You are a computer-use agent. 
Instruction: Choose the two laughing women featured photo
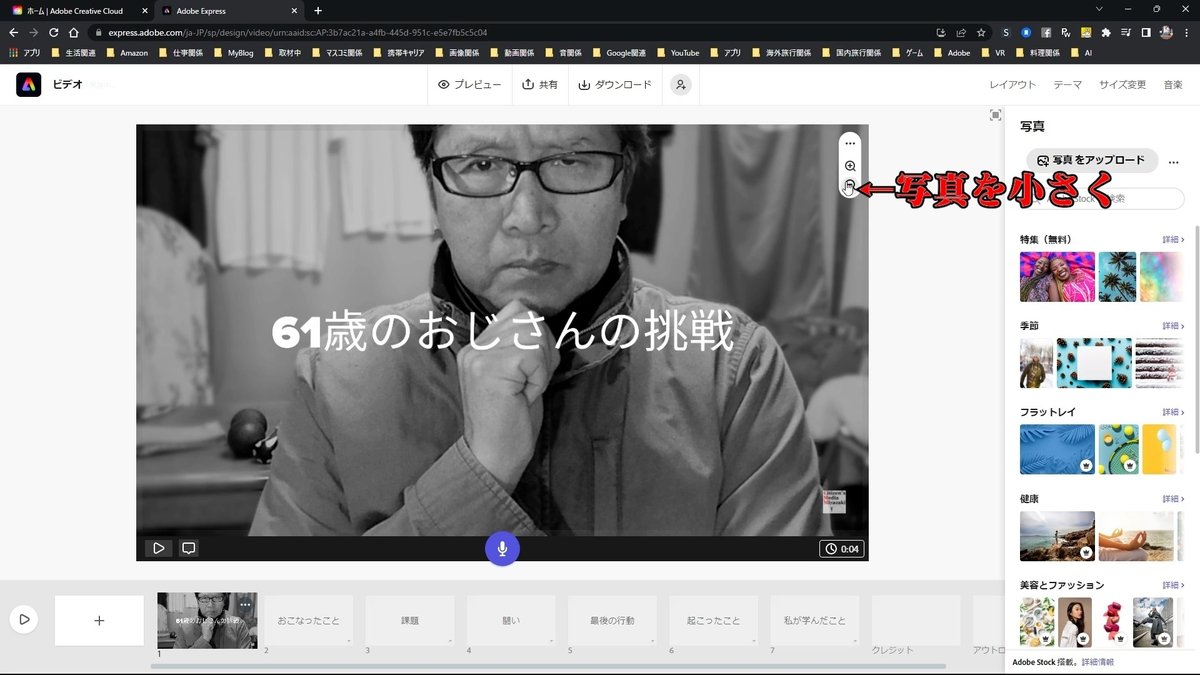[1057, 277]
